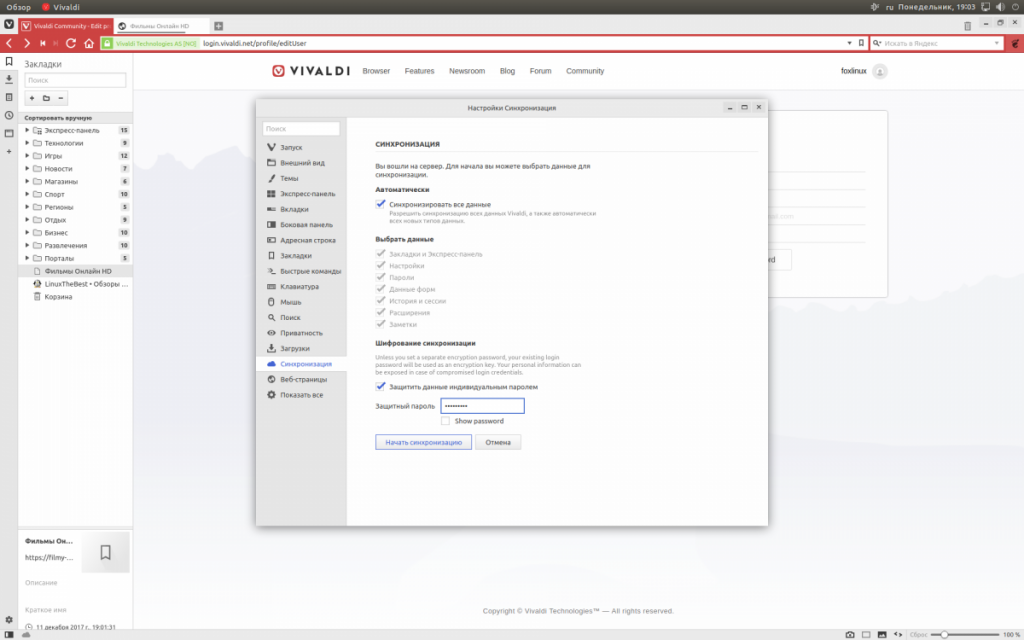The width and height of the screenshot is (1024, 640).
Task: Open Вкладки settings section
Action: coord(301,209)
